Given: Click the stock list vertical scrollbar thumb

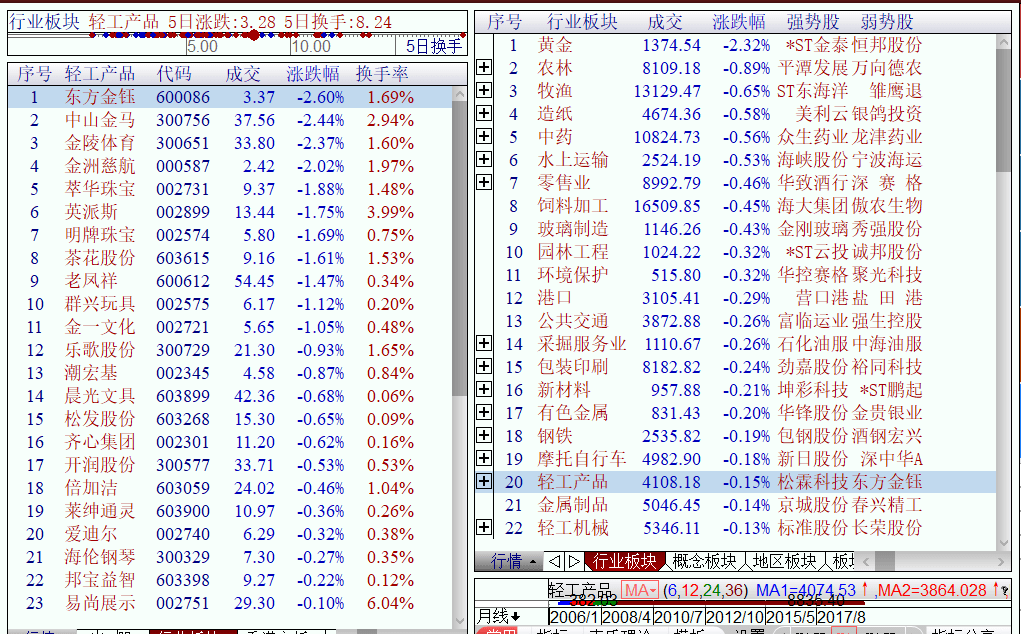Looking at the screenshot, I should click(x=460, y=247).
